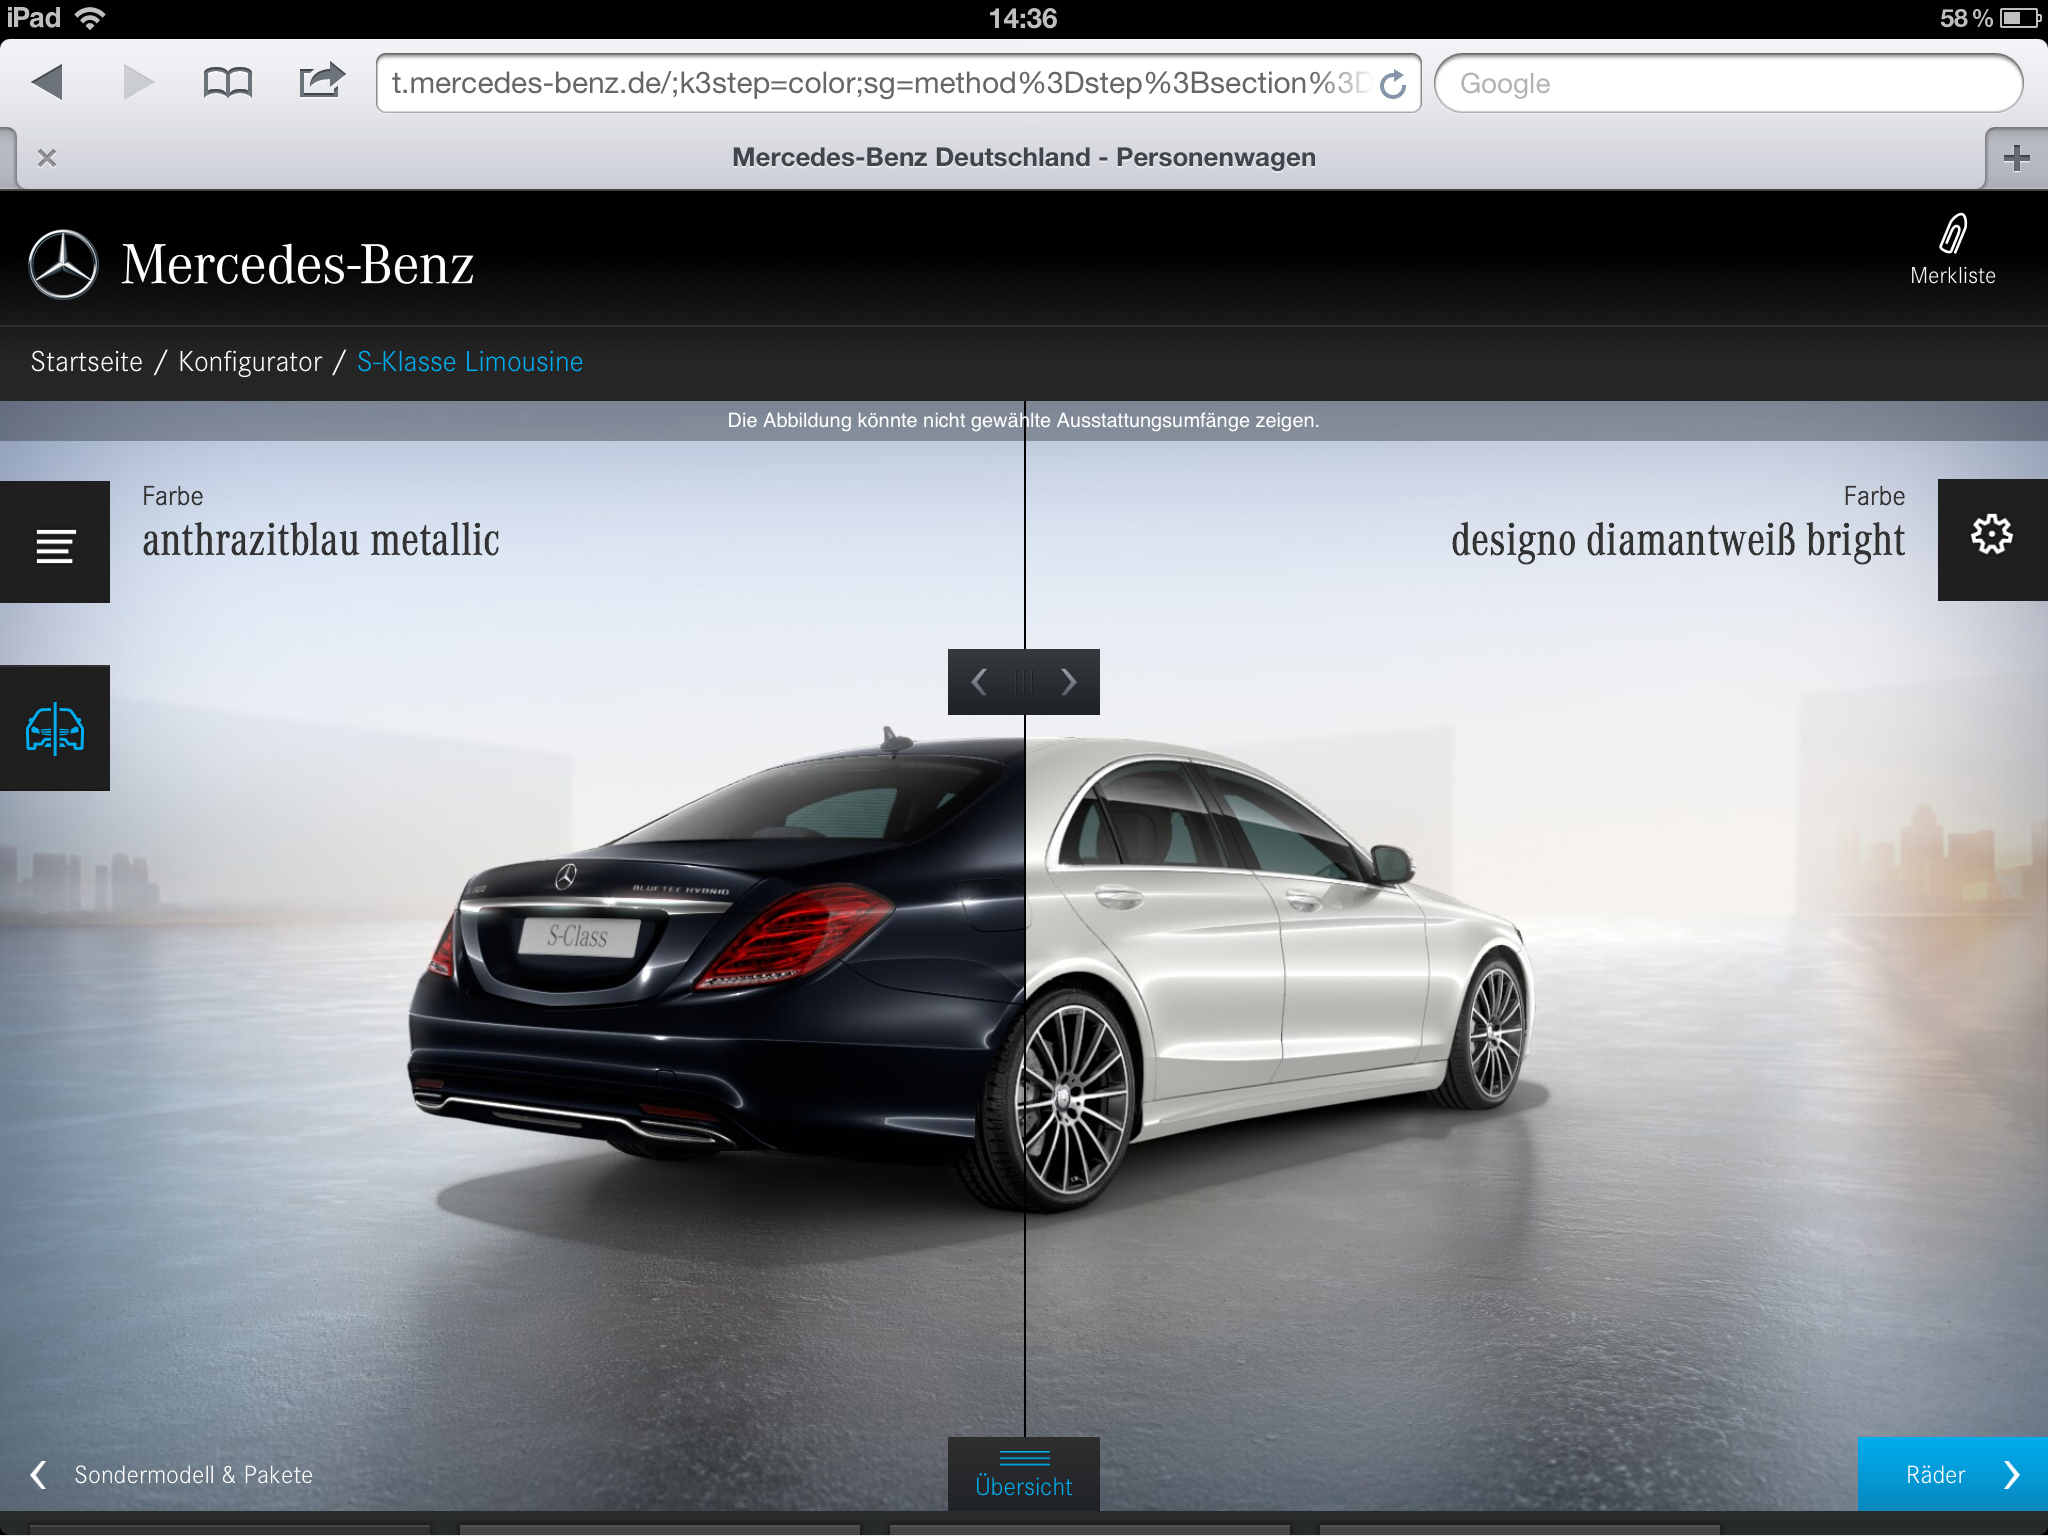
Task: Open a new tab with the plus button
Action: click(x=2016, y=158)
